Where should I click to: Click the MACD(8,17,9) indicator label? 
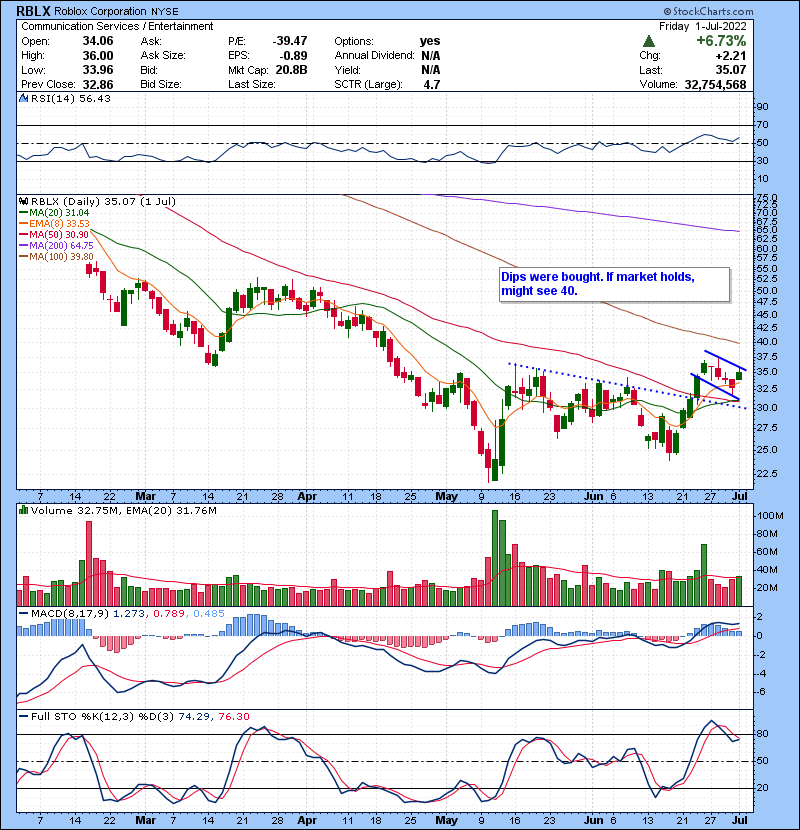[x=70, y=613]
